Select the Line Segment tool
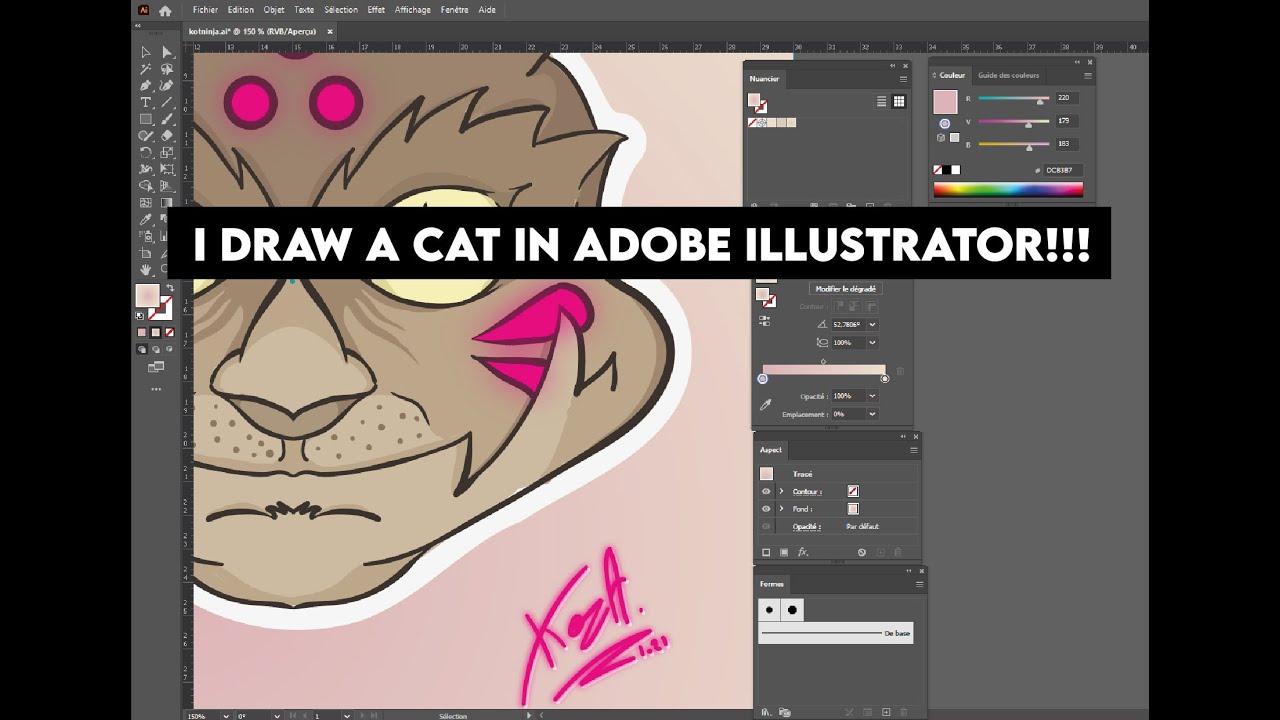1280x720 pixels. coord(167,102)
